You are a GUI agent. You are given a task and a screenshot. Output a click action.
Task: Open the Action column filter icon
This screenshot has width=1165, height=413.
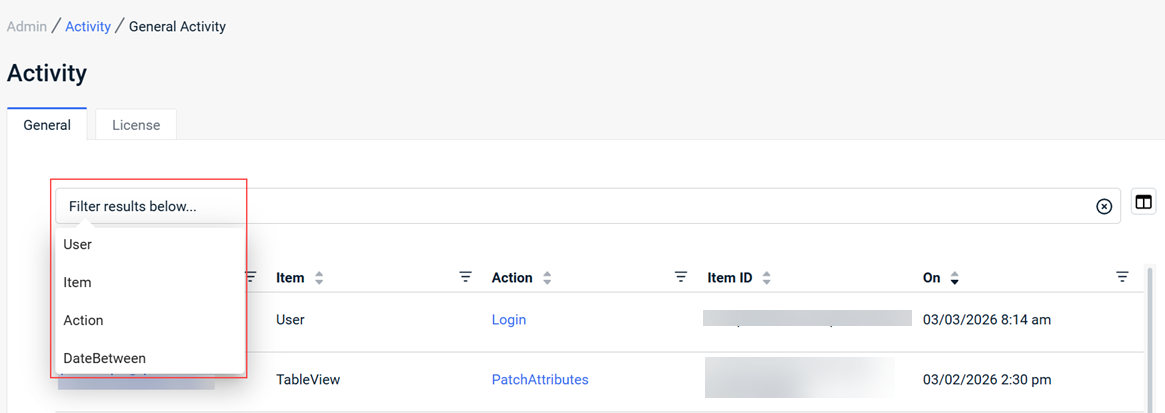[681, 277]
